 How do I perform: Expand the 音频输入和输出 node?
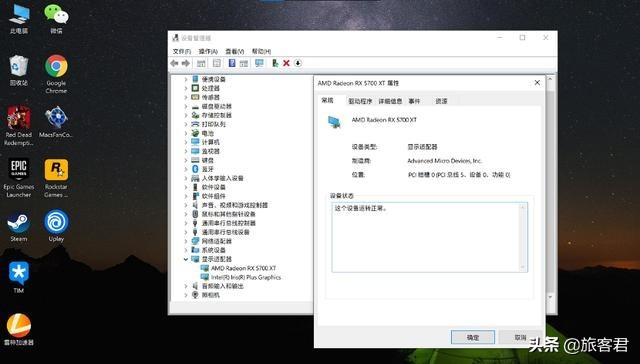(186, 286)
